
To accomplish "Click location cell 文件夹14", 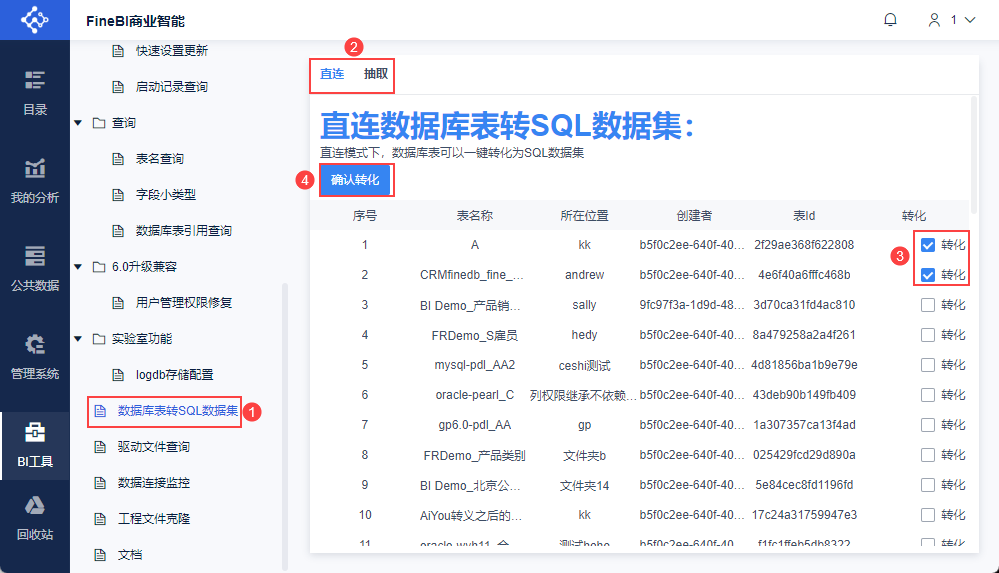I will pyautogui.click(x=584, y=486).
